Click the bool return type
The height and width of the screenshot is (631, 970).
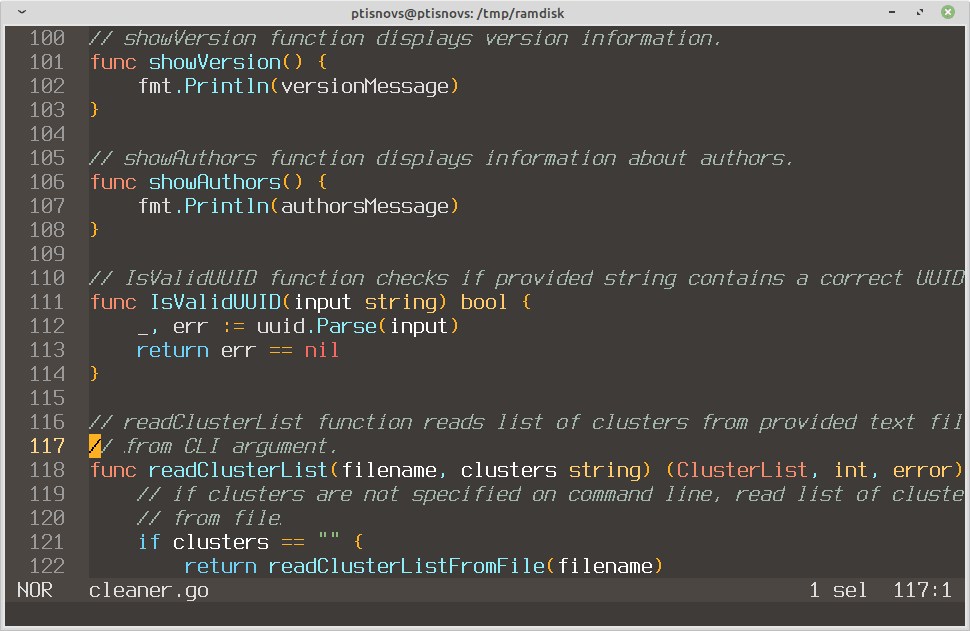click(x=484, y=303)
